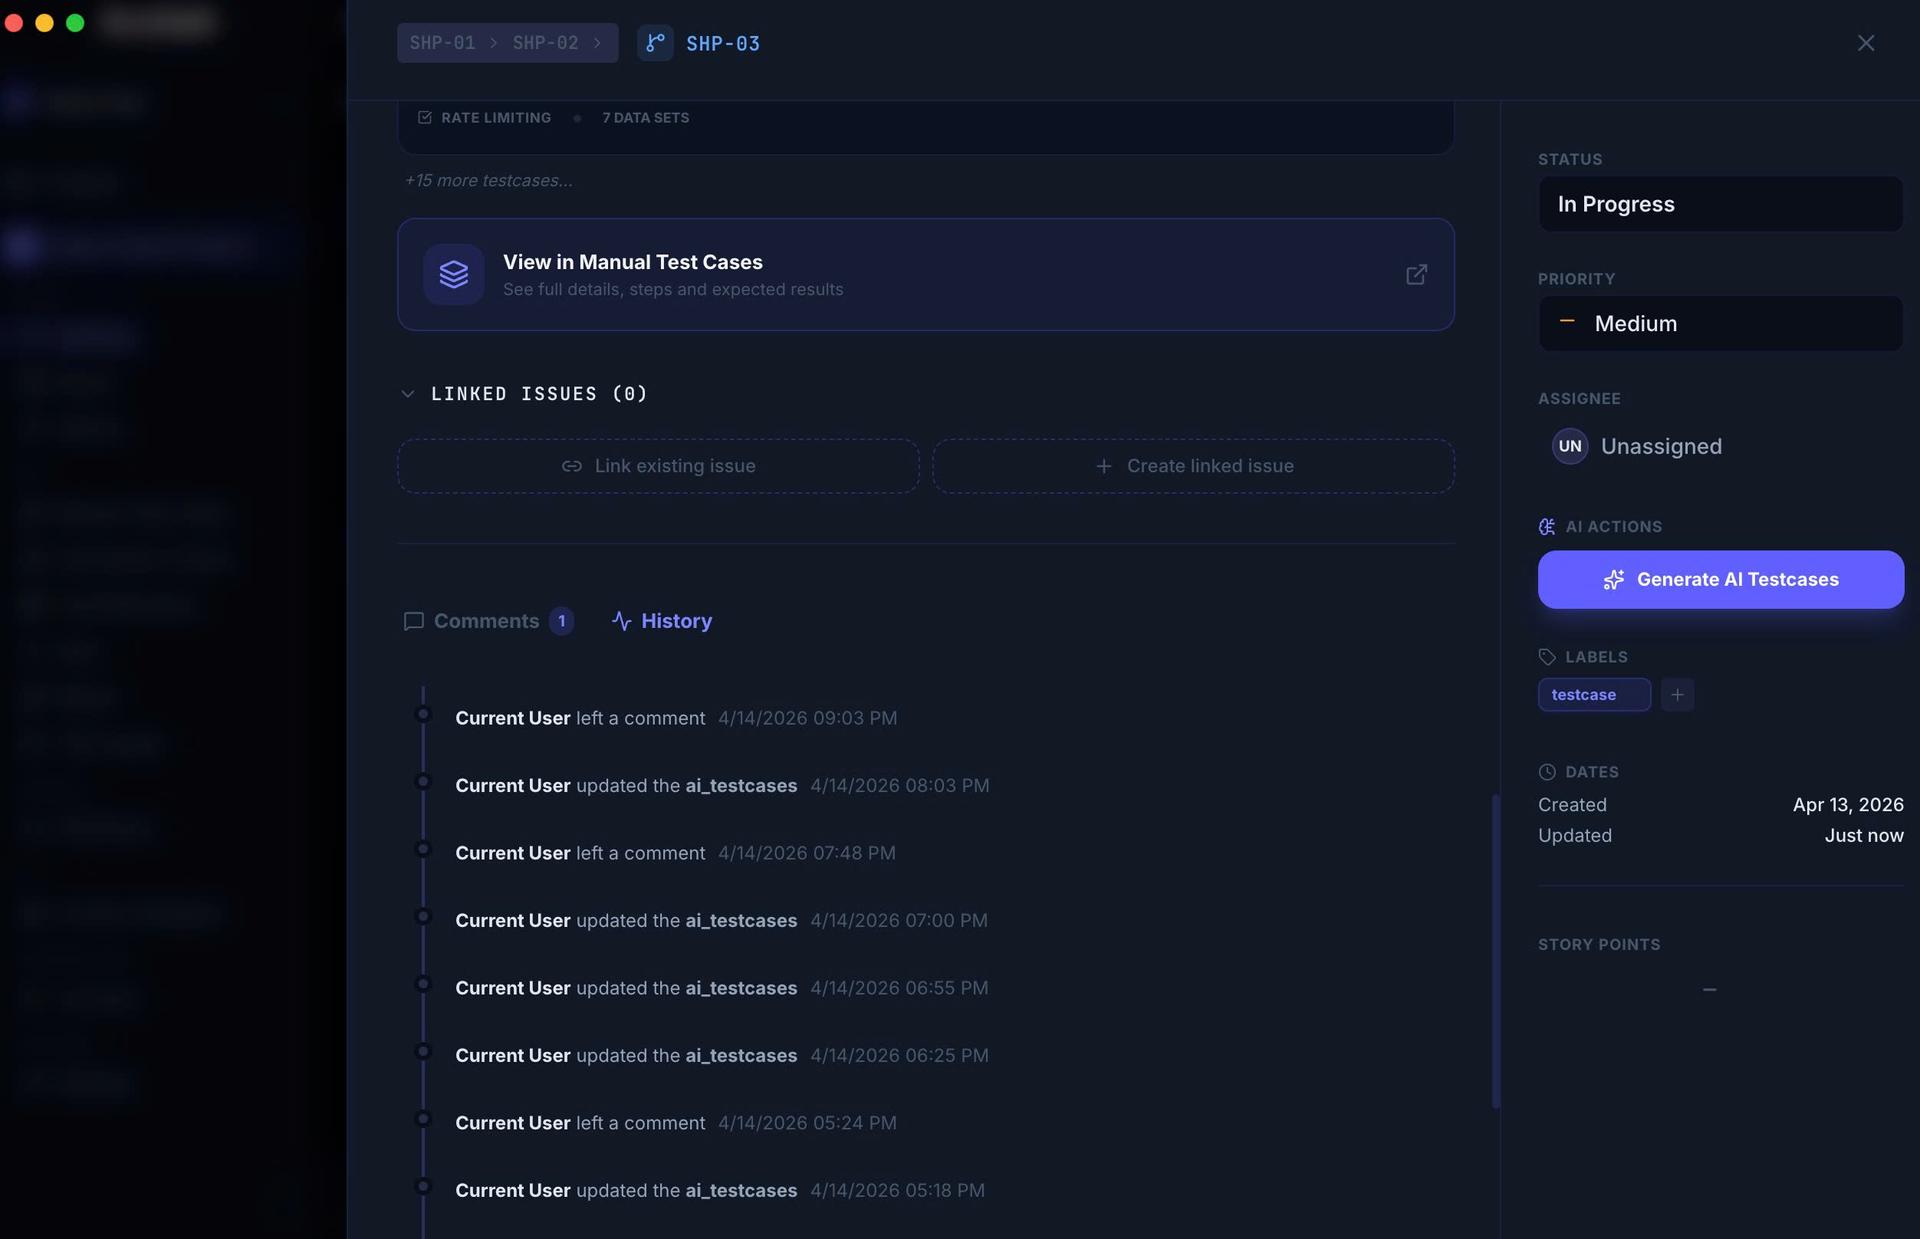Click history entry at 09:03 PM

[676, 718]
